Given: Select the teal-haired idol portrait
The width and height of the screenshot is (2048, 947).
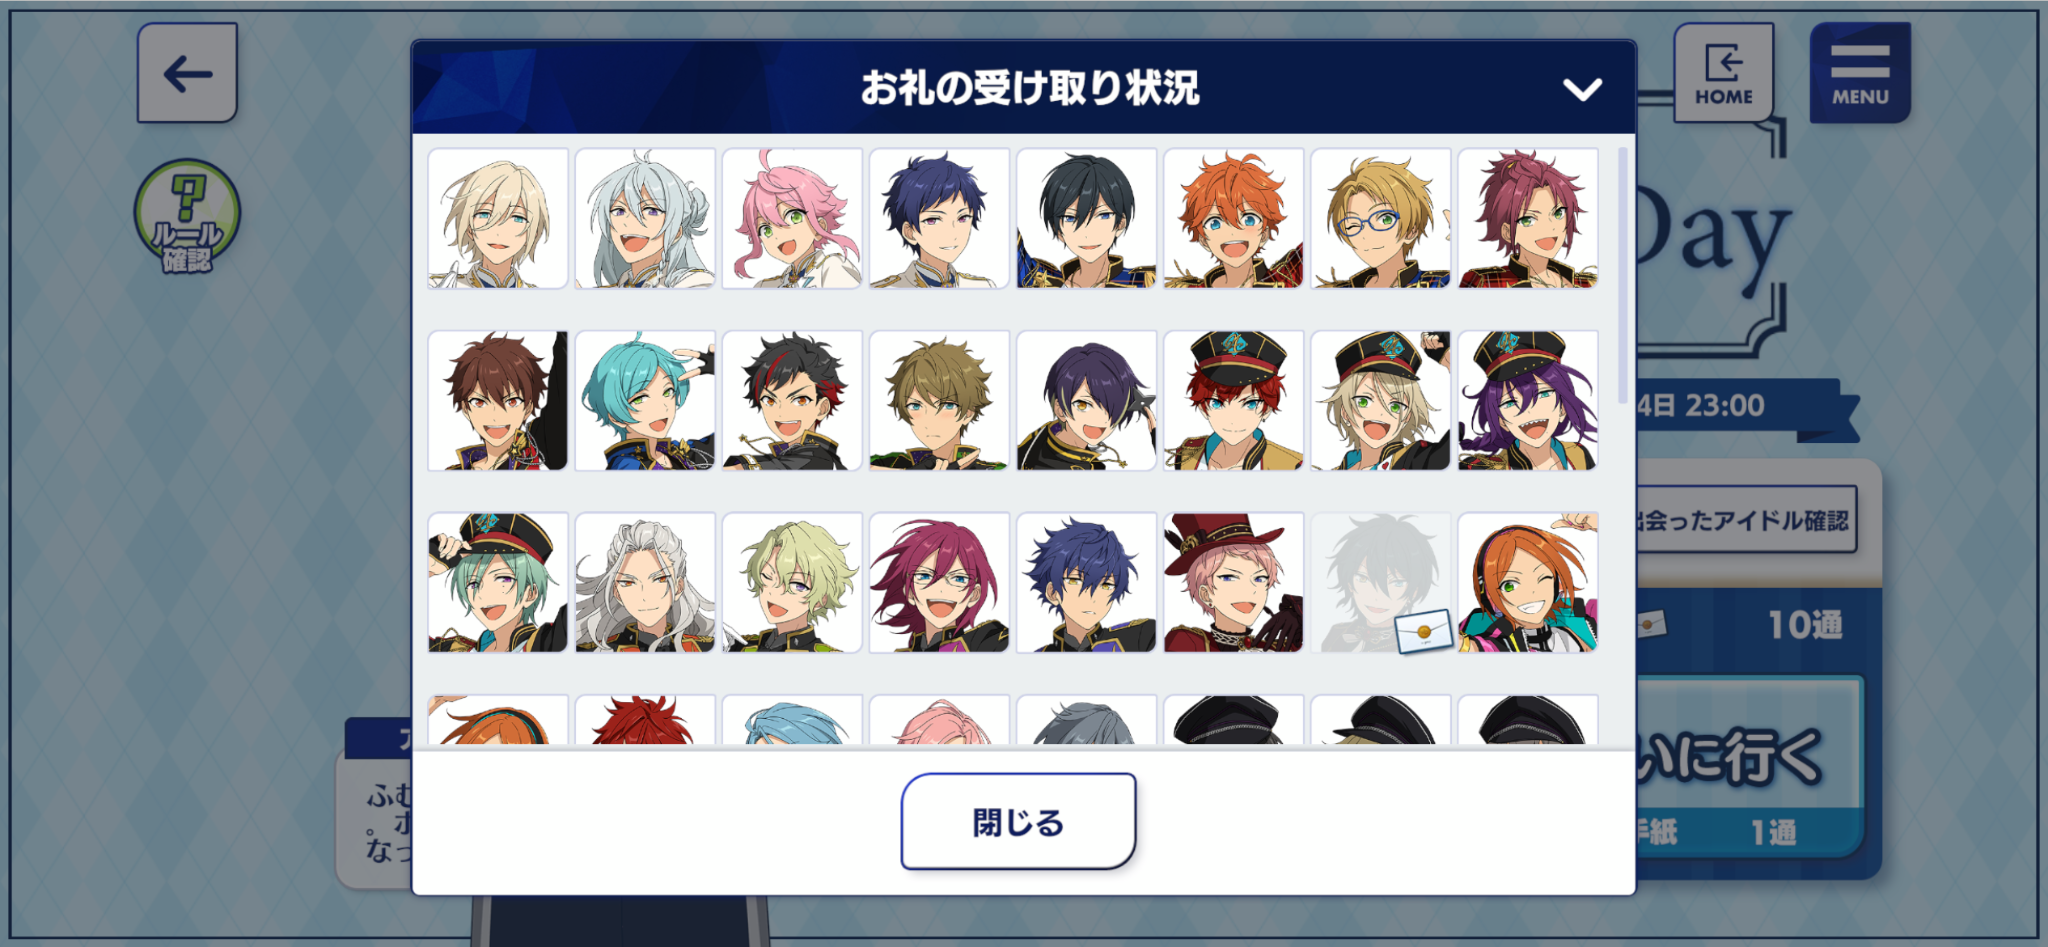Looking at the screenshot, I should click(x=645, y=401).
